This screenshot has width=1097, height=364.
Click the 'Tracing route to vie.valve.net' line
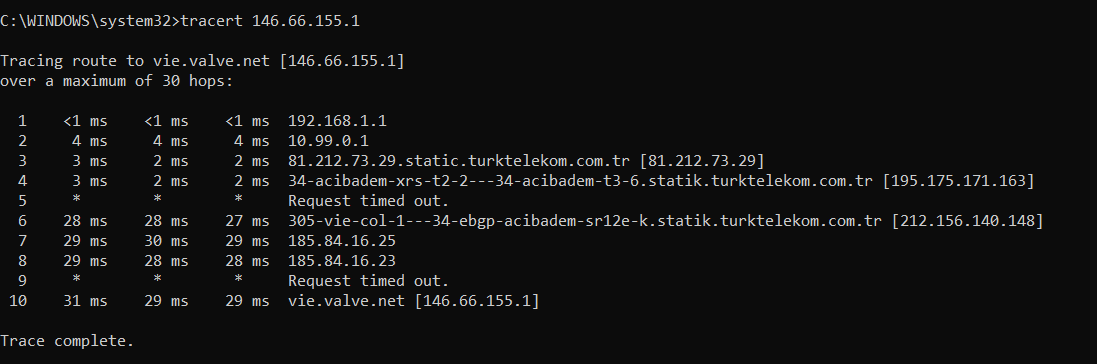click(x=202, y=61)
